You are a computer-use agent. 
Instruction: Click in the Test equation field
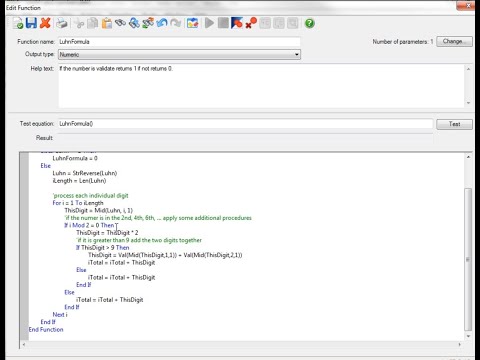[246, 124]
